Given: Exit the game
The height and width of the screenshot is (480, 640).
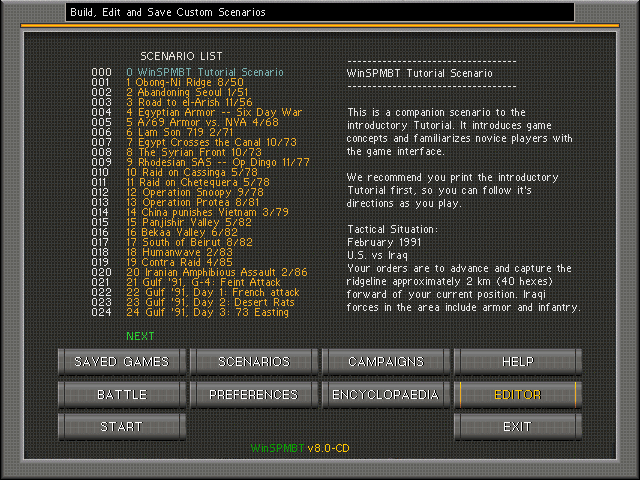Looking at the screenshot, I should [518, 427].
